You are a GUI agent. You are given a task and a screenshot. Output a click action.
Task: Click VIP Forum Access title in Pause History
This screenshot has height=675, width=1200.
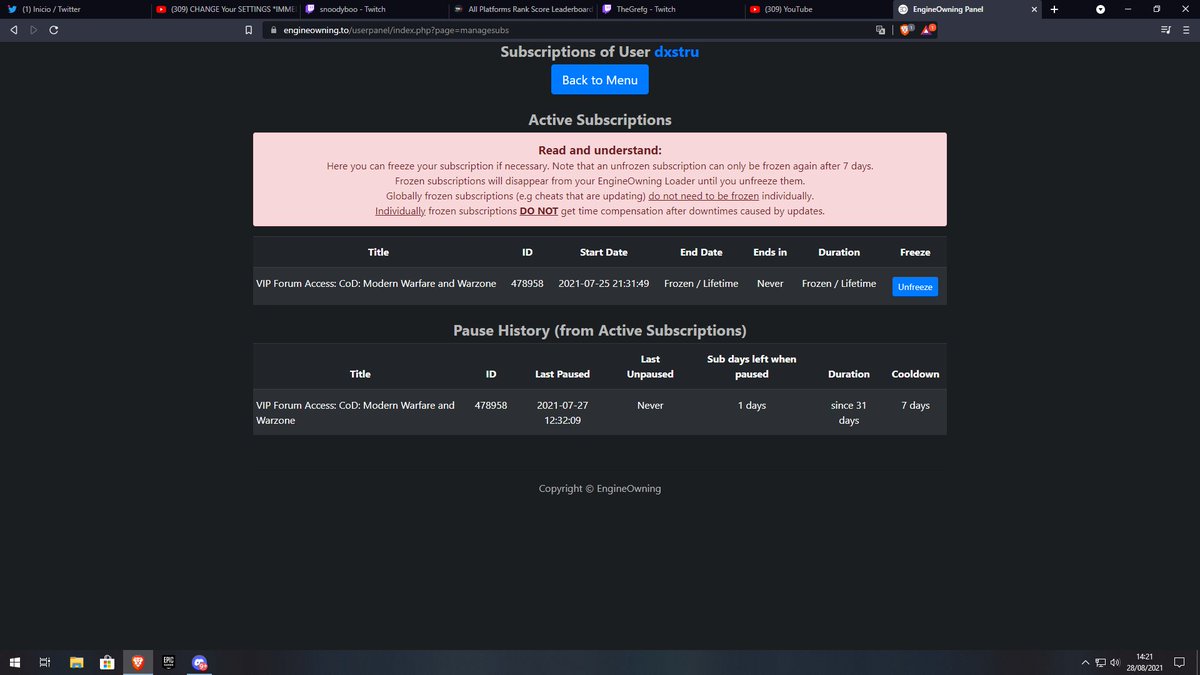coord(355,413)
